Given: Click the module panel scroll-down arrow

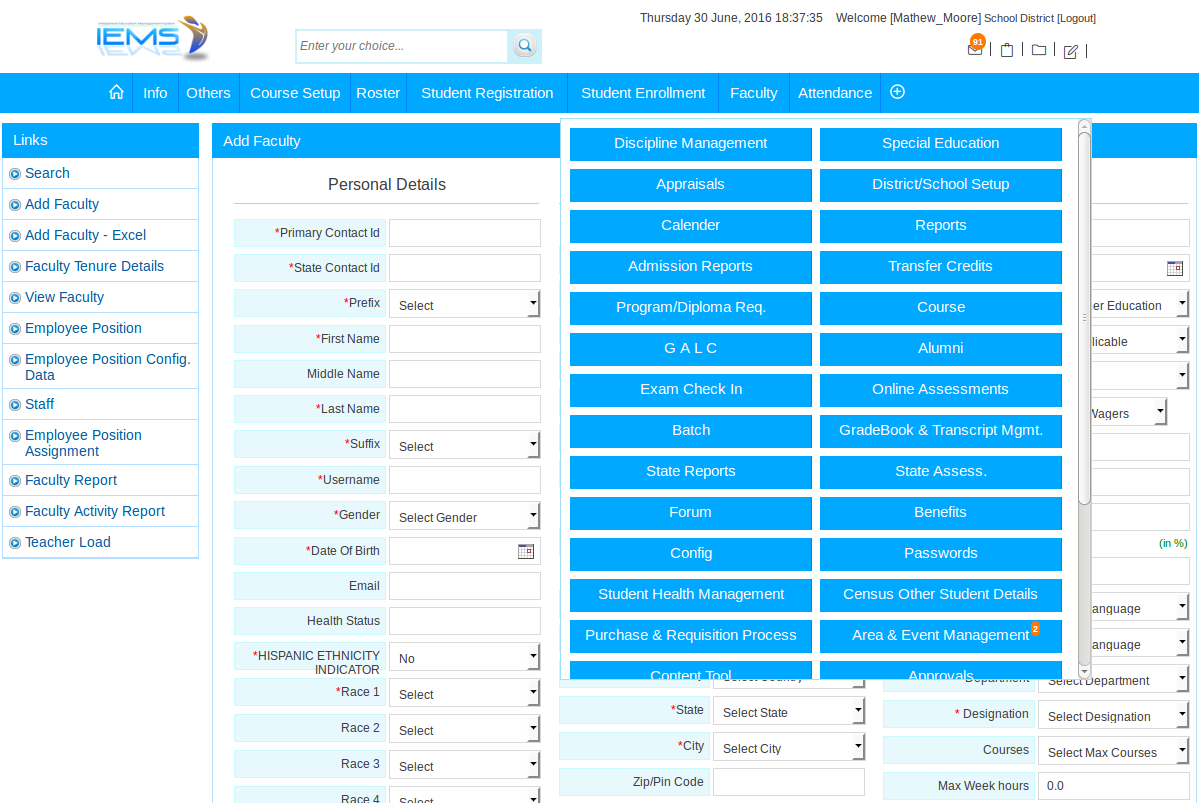Looking at the screenshot, I should click(x=1084, y=671).
